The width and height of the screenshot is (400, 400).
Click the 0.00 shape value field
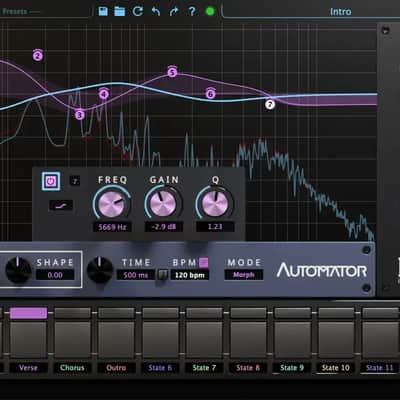click(x=55, y=275)
